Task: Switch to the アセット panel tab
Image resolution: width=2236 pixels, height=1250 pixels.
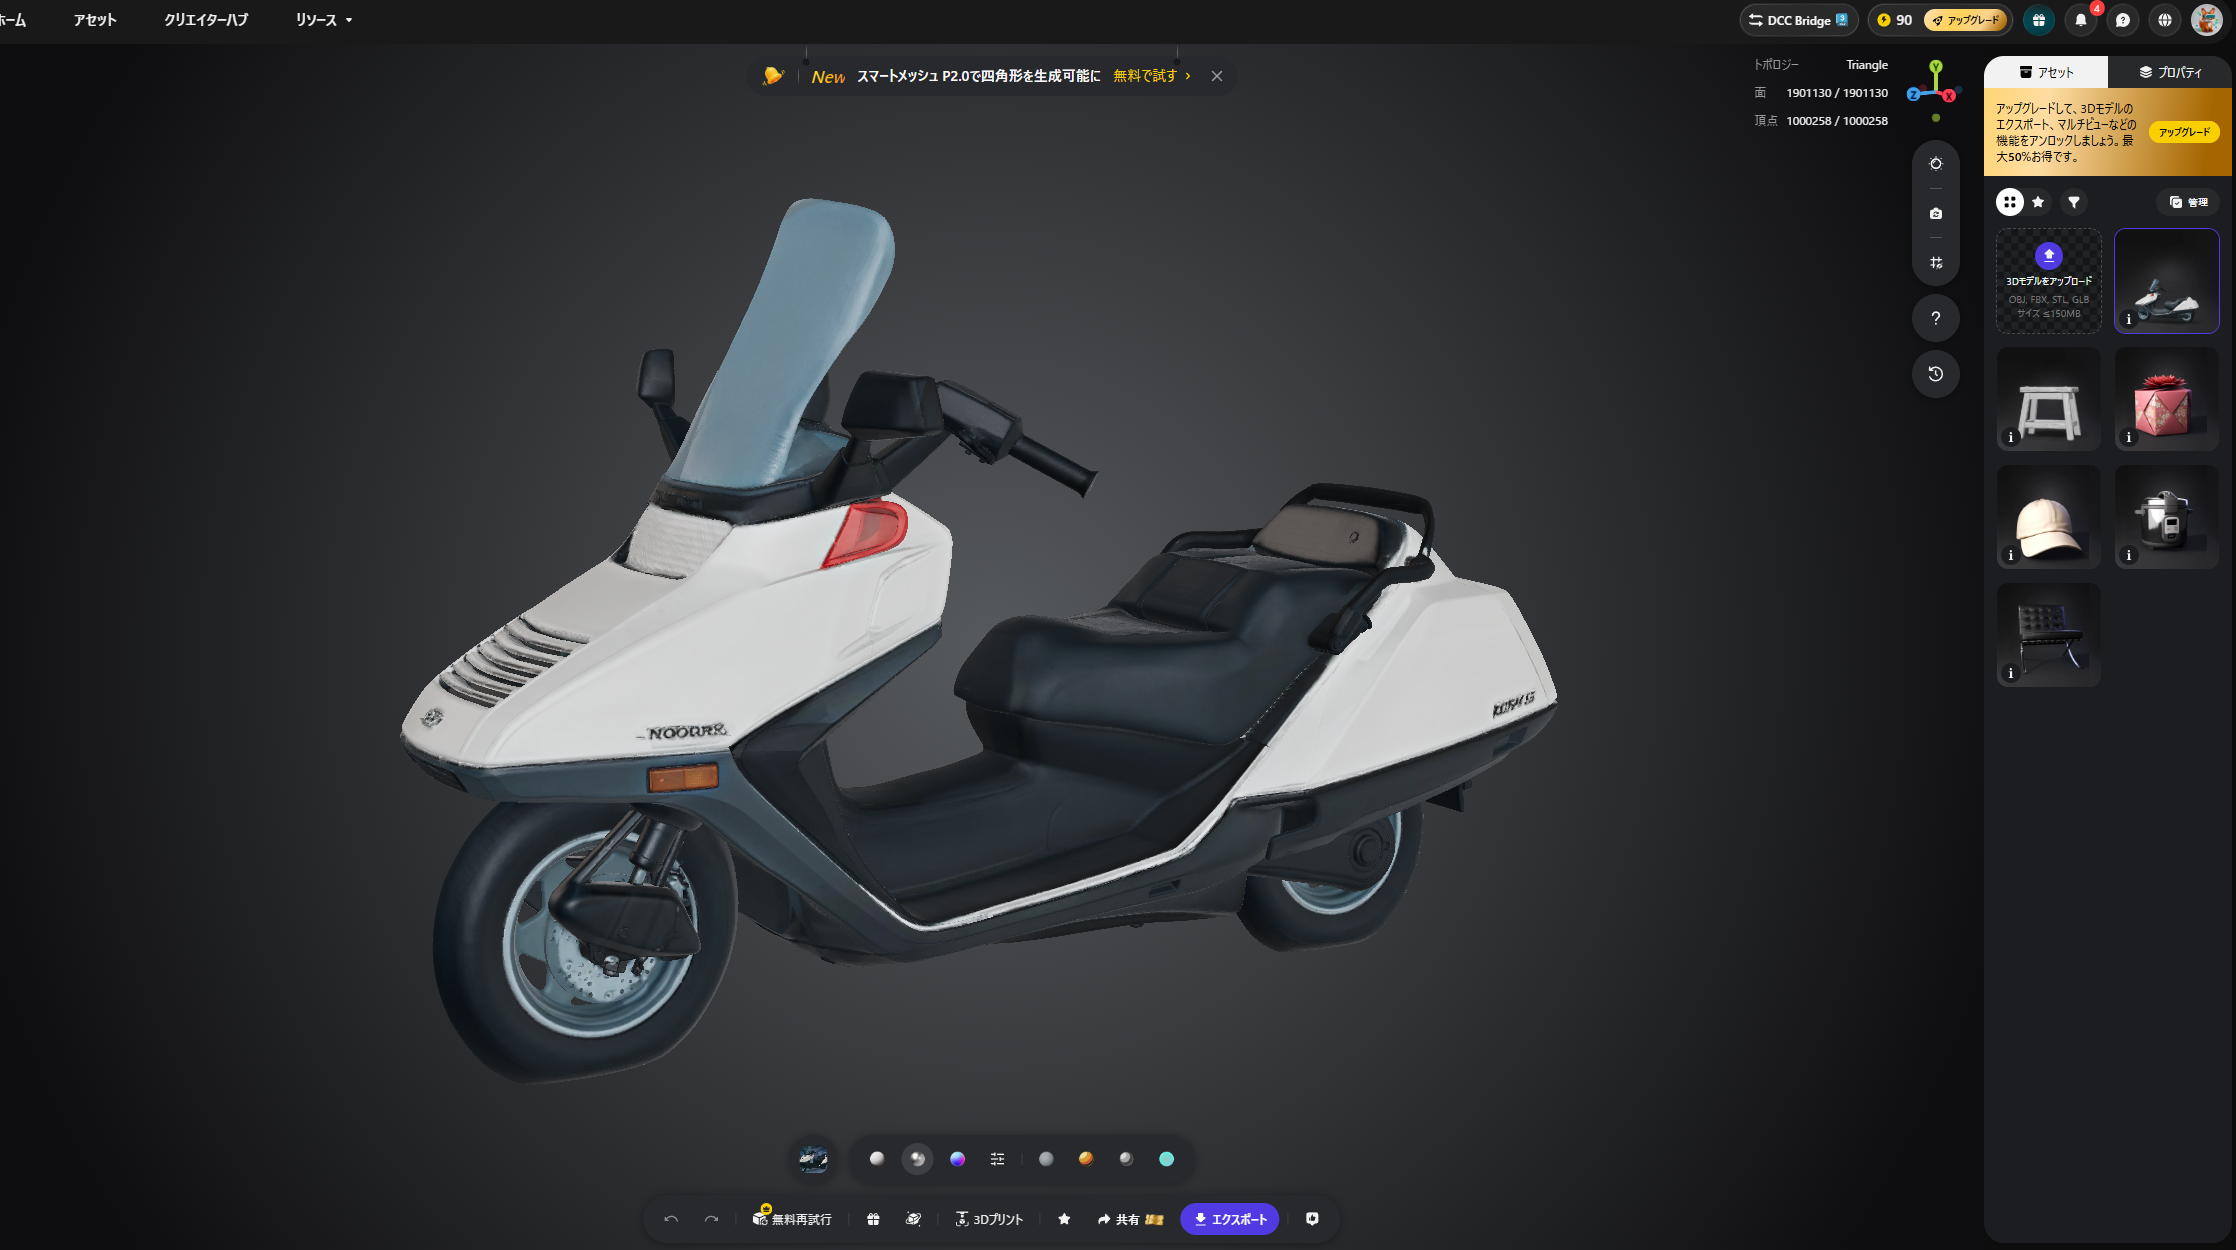Action: 2046,72
